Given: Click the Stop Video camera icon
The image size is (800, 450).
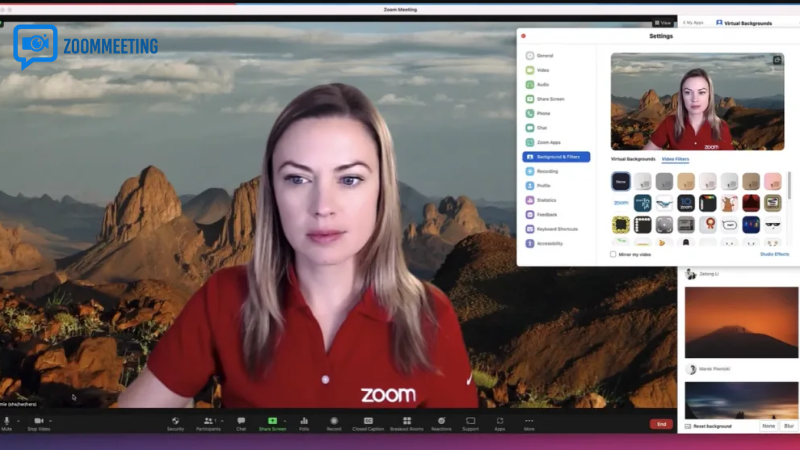Looking at the screenshot, I should (x=39, y=423).
